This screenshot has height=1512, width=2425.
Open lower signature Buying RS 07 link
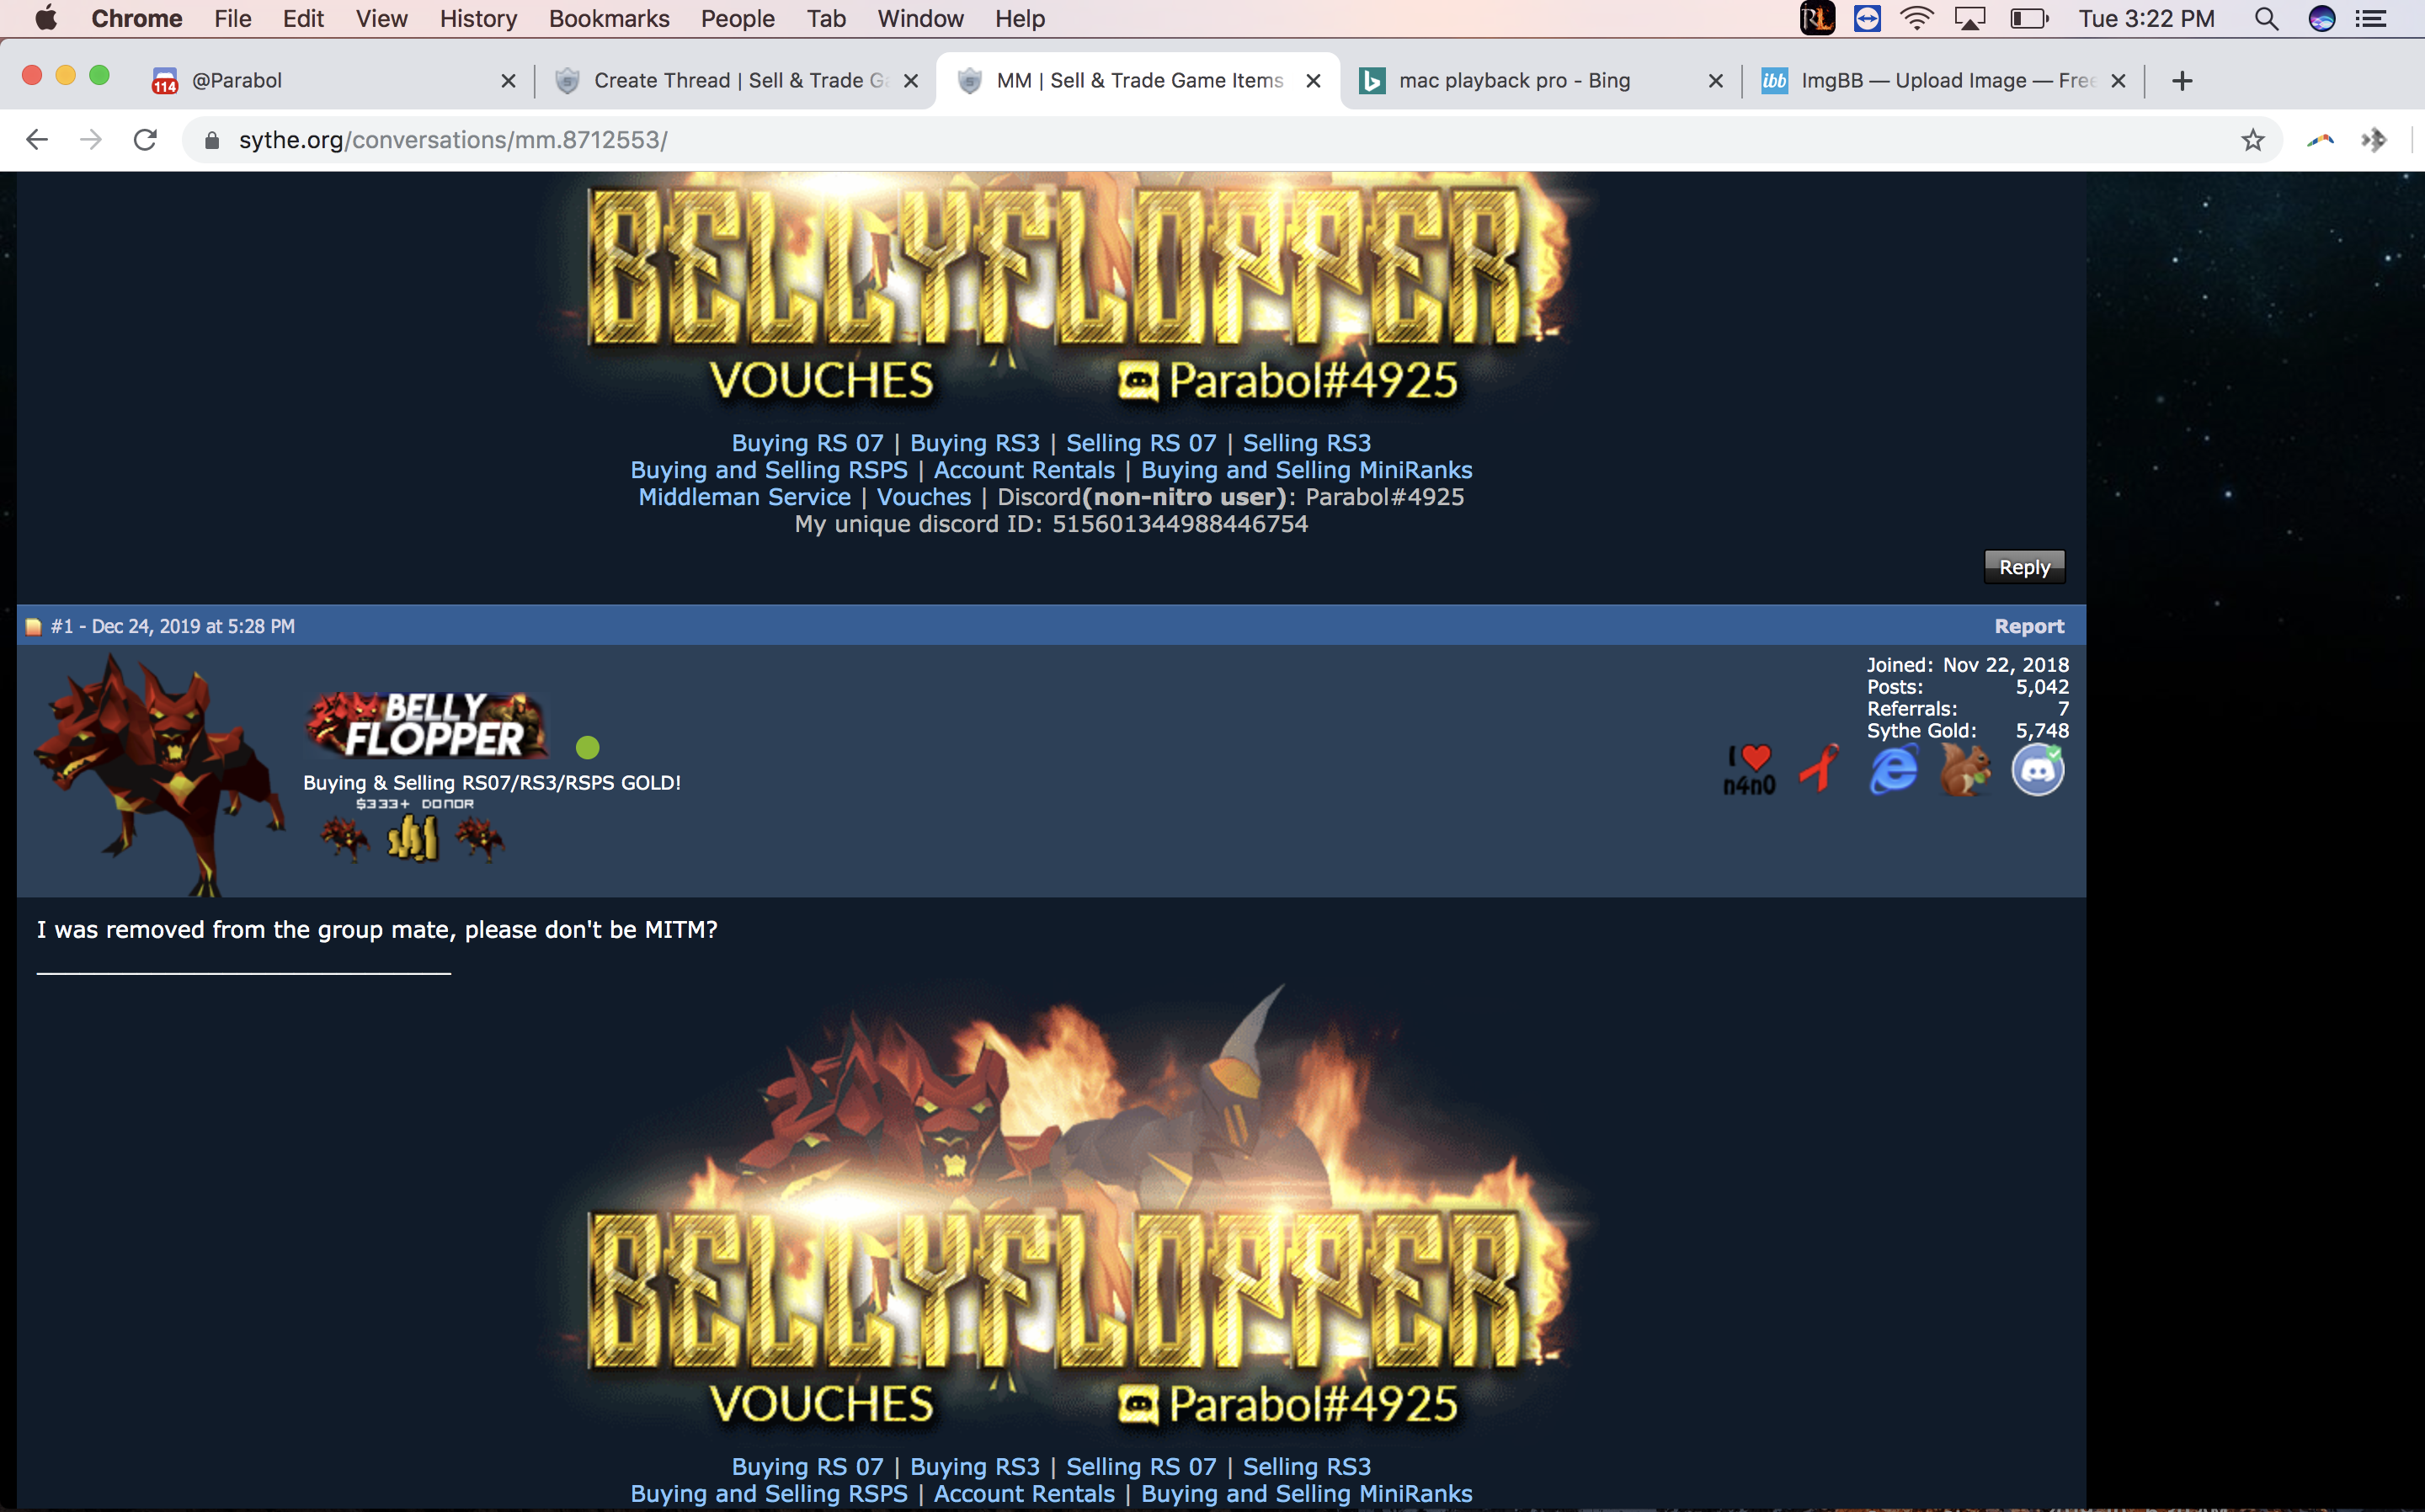(808, 1467)
